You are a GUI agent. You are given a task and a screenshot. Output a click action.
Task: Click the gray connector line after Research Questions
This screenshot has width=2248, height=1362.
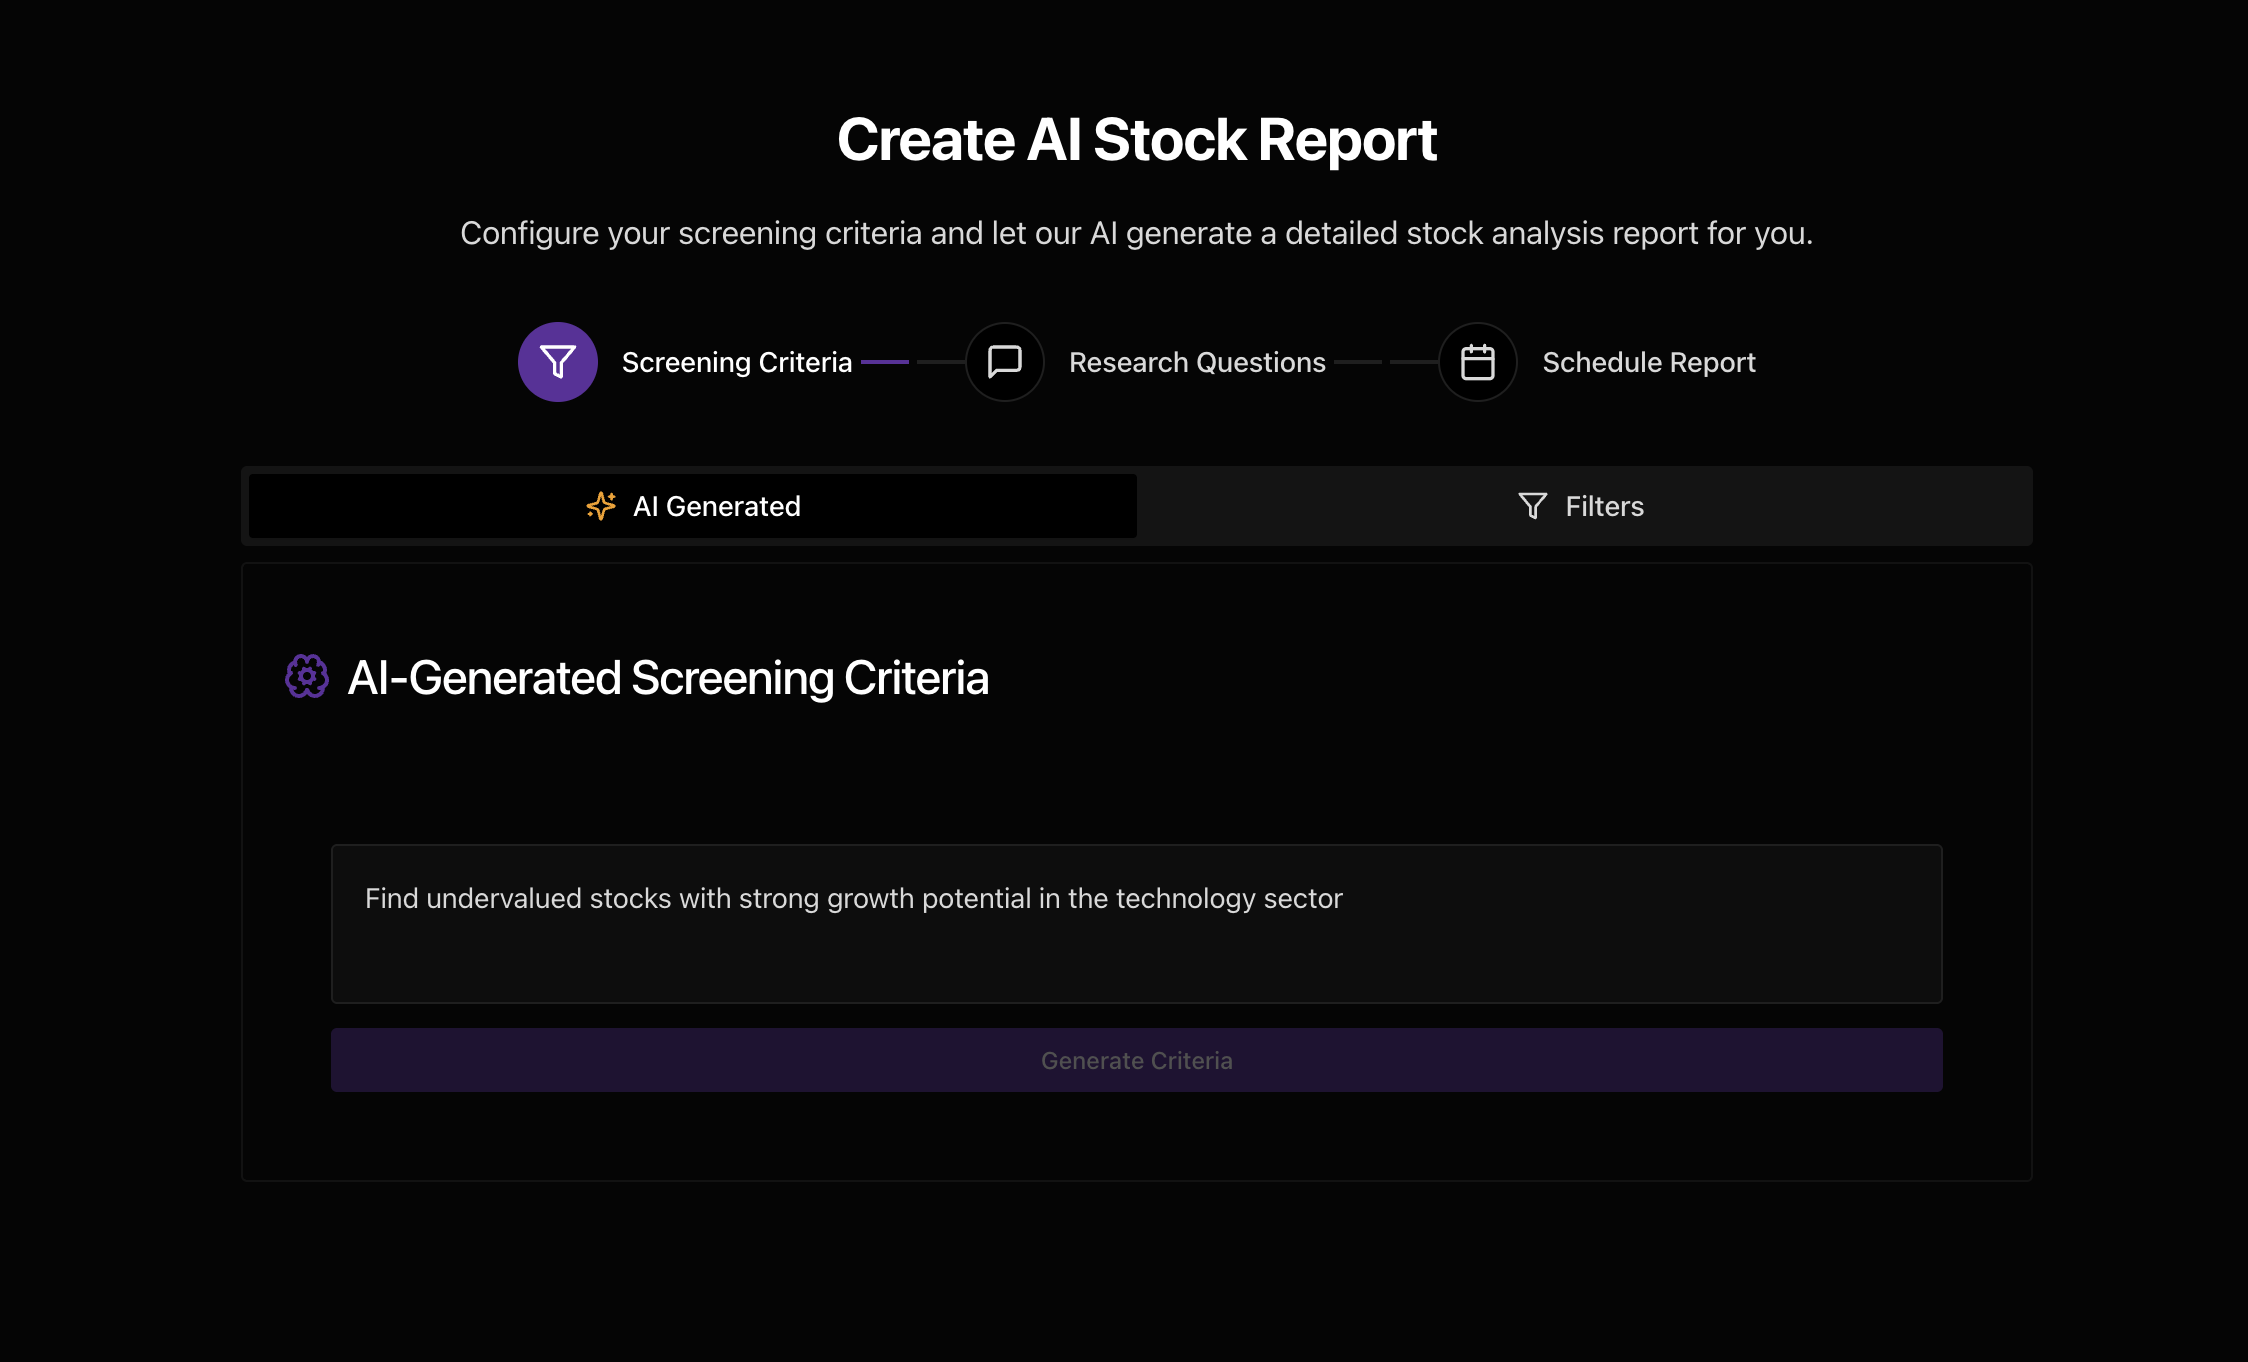click(1357, 362)
